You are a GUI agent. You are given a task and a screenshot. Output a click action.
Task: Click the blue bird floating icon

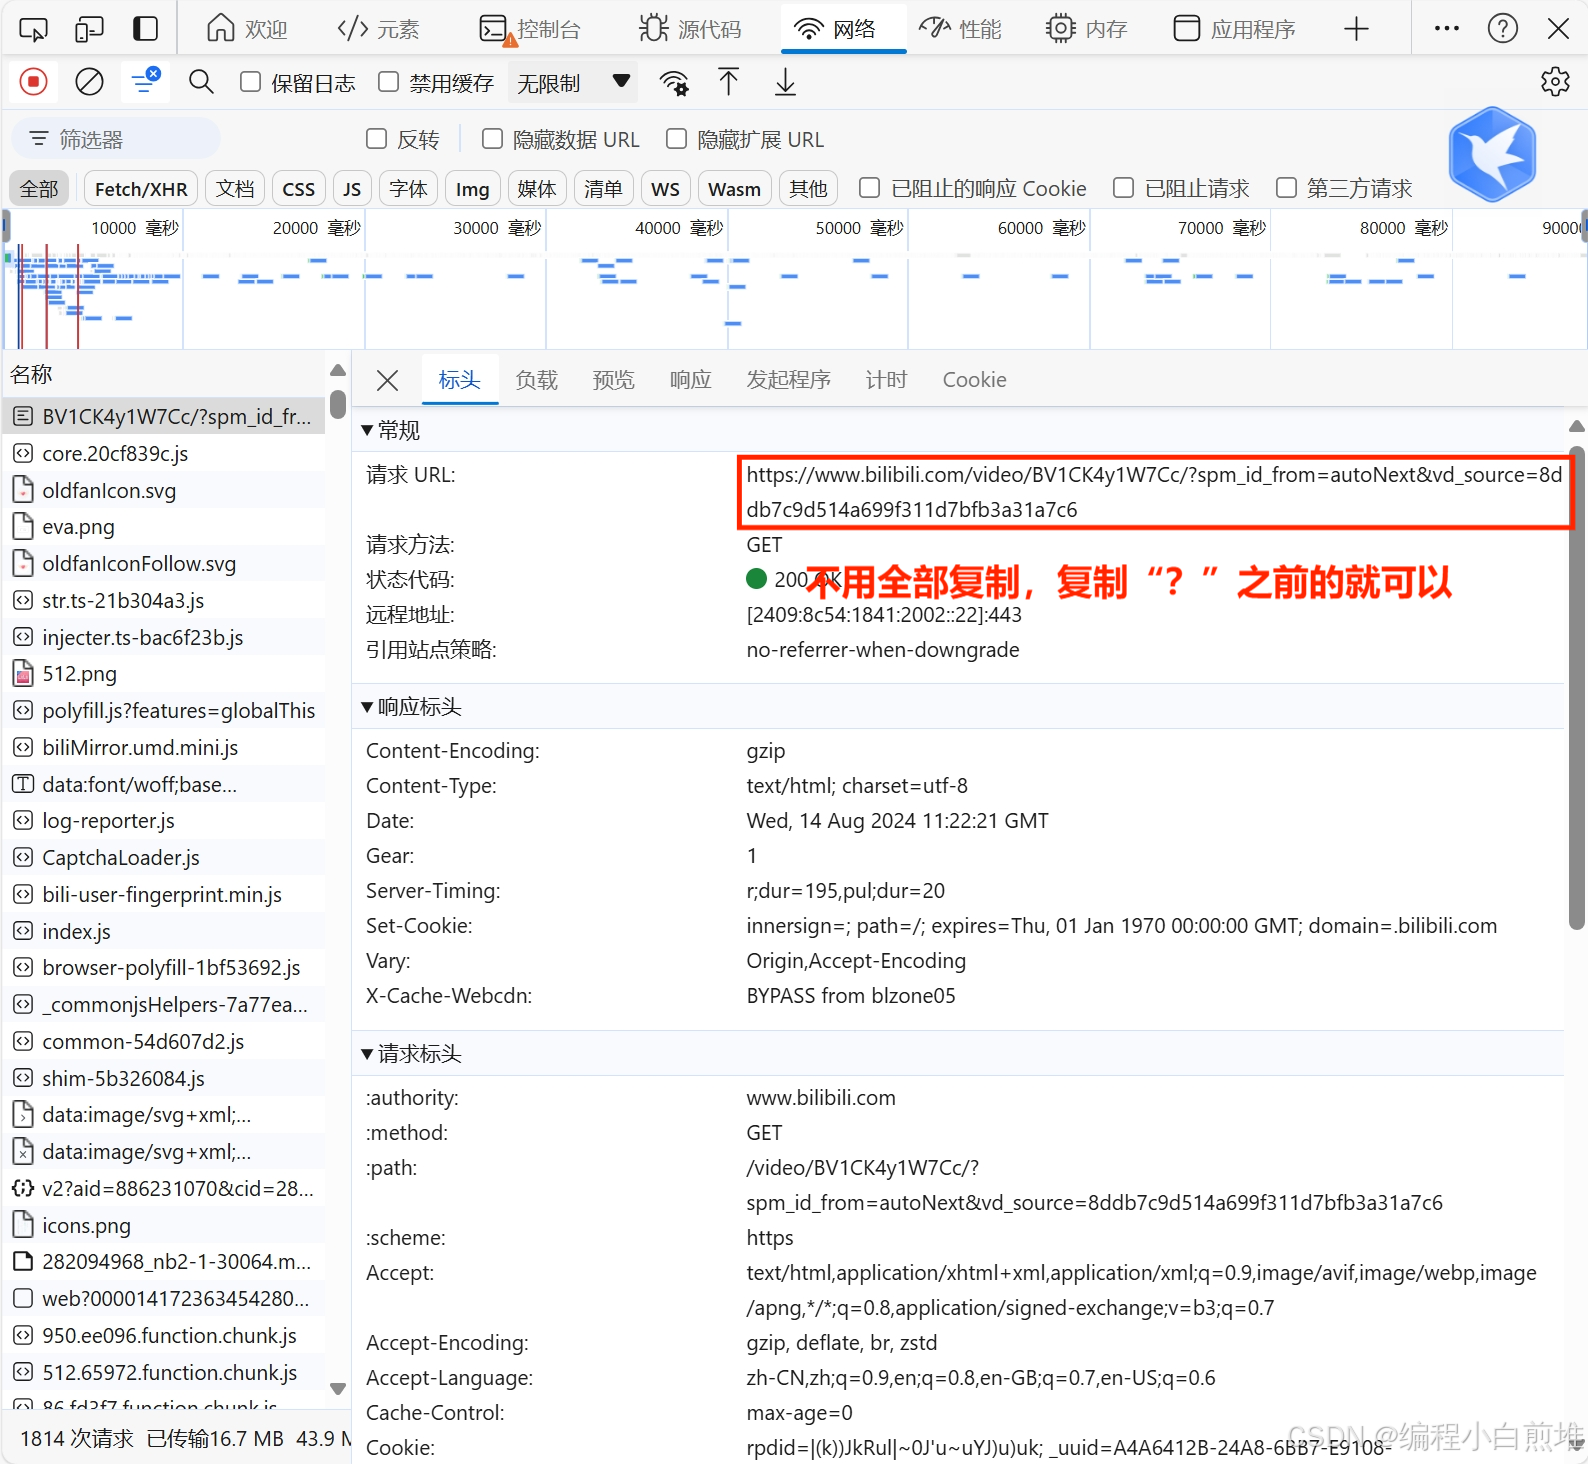(x=1492, y=154)
